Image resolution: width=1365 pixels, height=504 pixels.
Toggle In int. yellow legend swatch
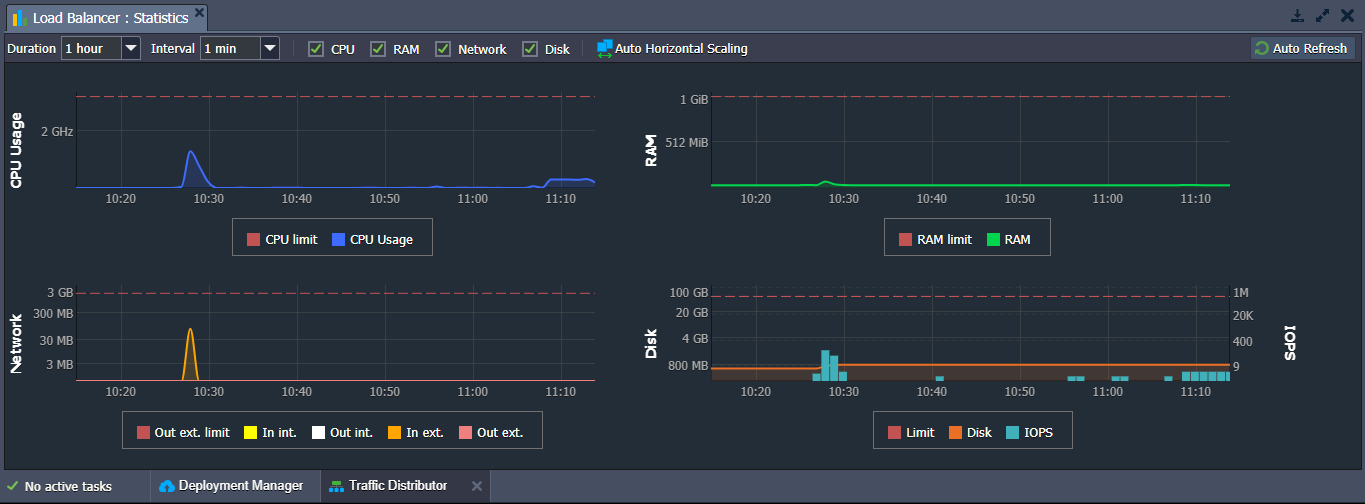(x=250, y=432)
